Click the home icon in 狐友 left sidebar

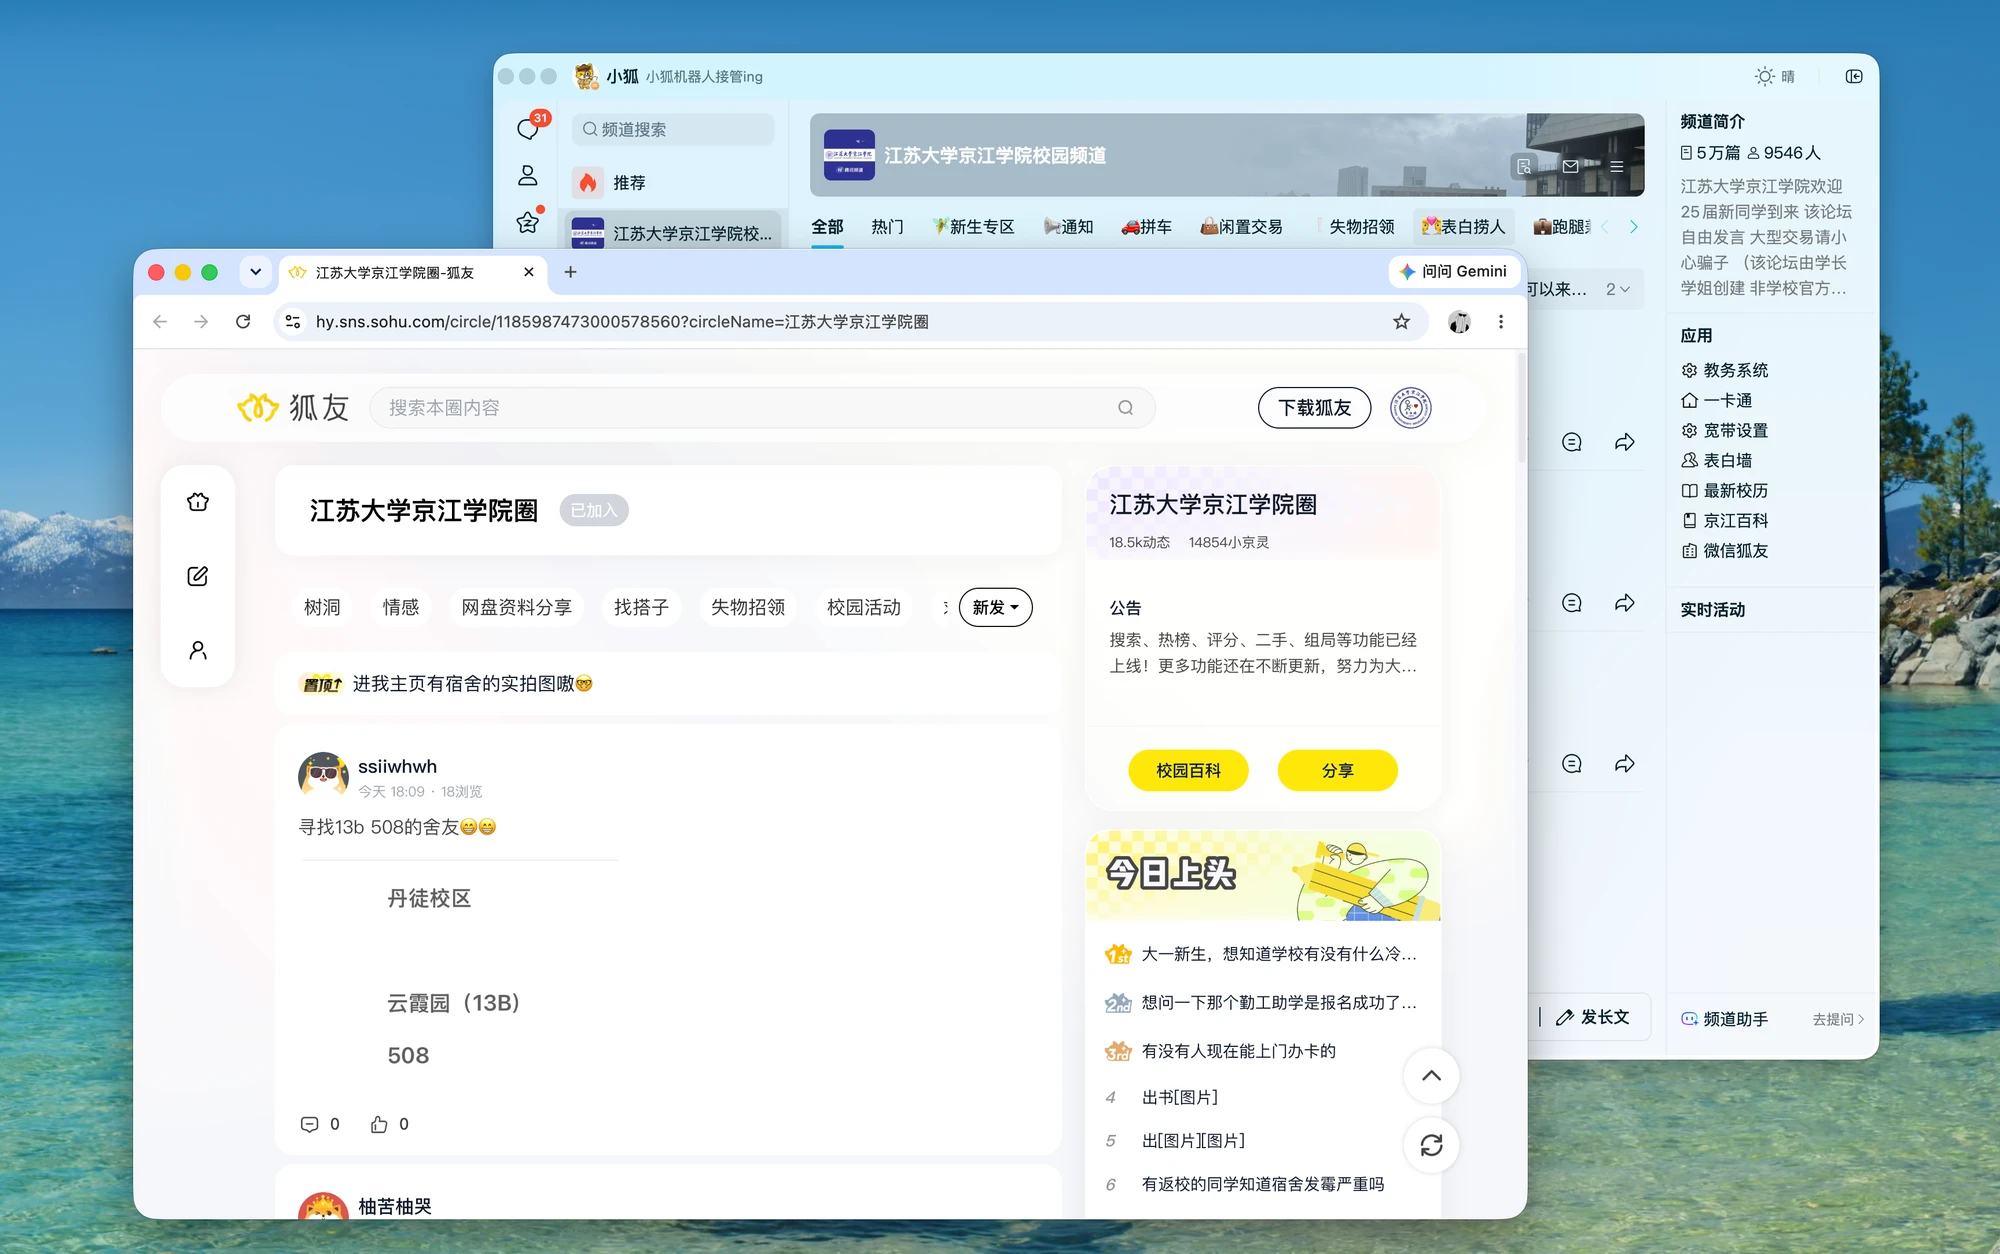tap(198, 502)
